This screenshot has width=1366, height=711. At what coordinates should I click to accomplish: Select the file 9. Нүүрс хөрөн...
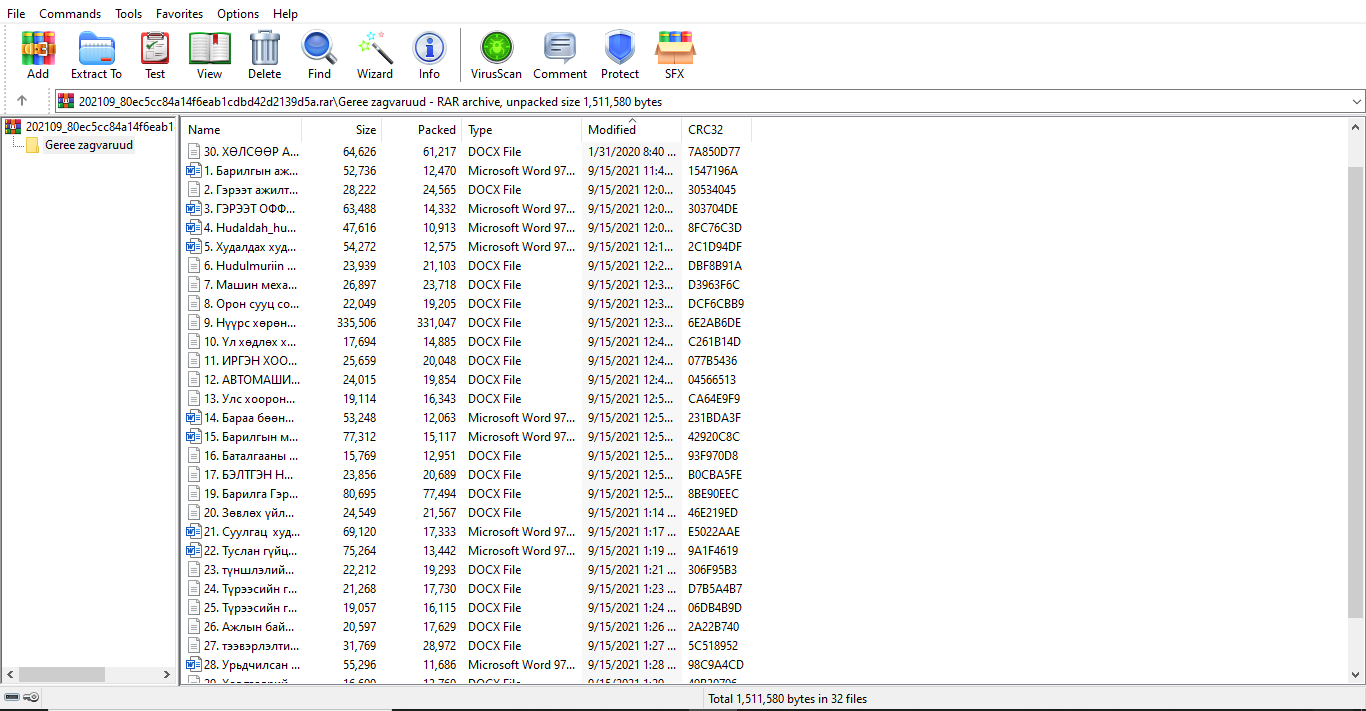(250, 323)
